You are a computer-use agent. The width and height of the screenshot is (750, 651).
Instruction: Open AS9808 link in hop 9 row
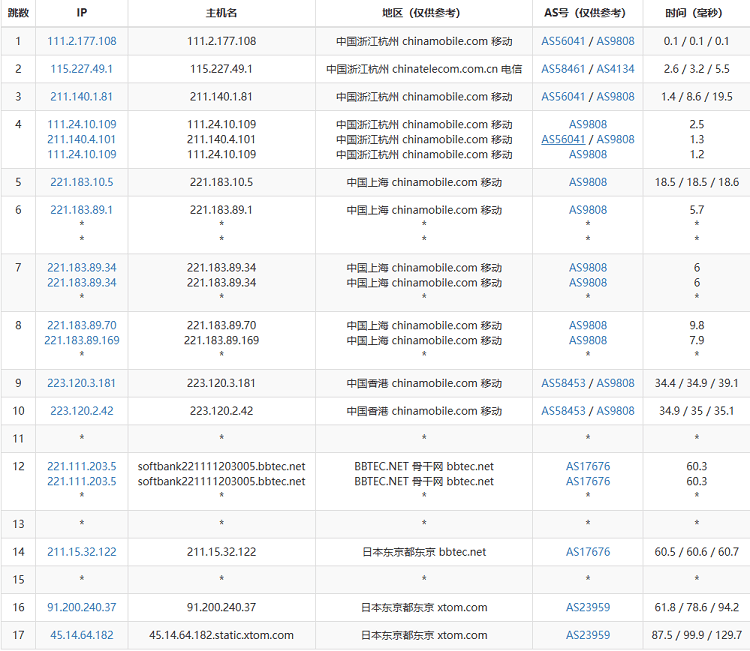(x=615, y=383)
